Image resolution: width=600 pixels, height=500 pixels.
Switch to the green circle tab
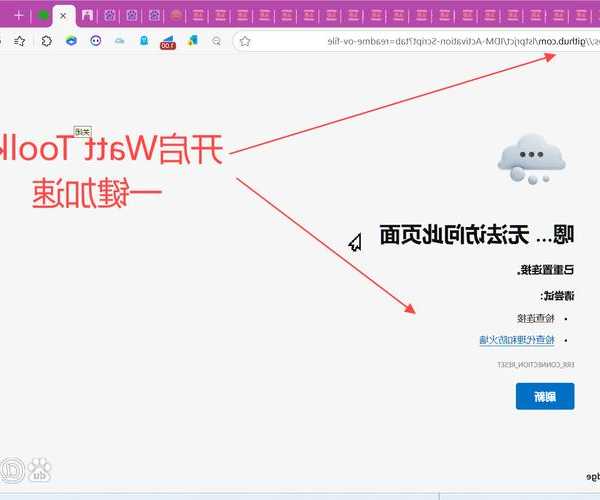(44, 16)
